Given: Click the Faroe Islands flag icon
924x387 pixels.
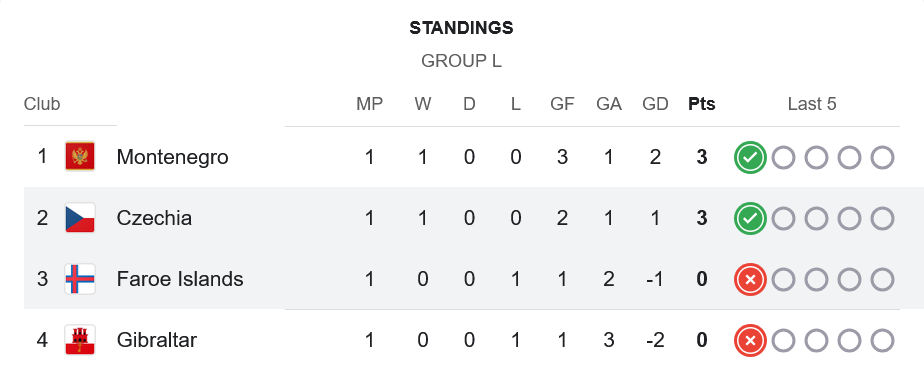Looking at the screenshot, I should 80,279.
